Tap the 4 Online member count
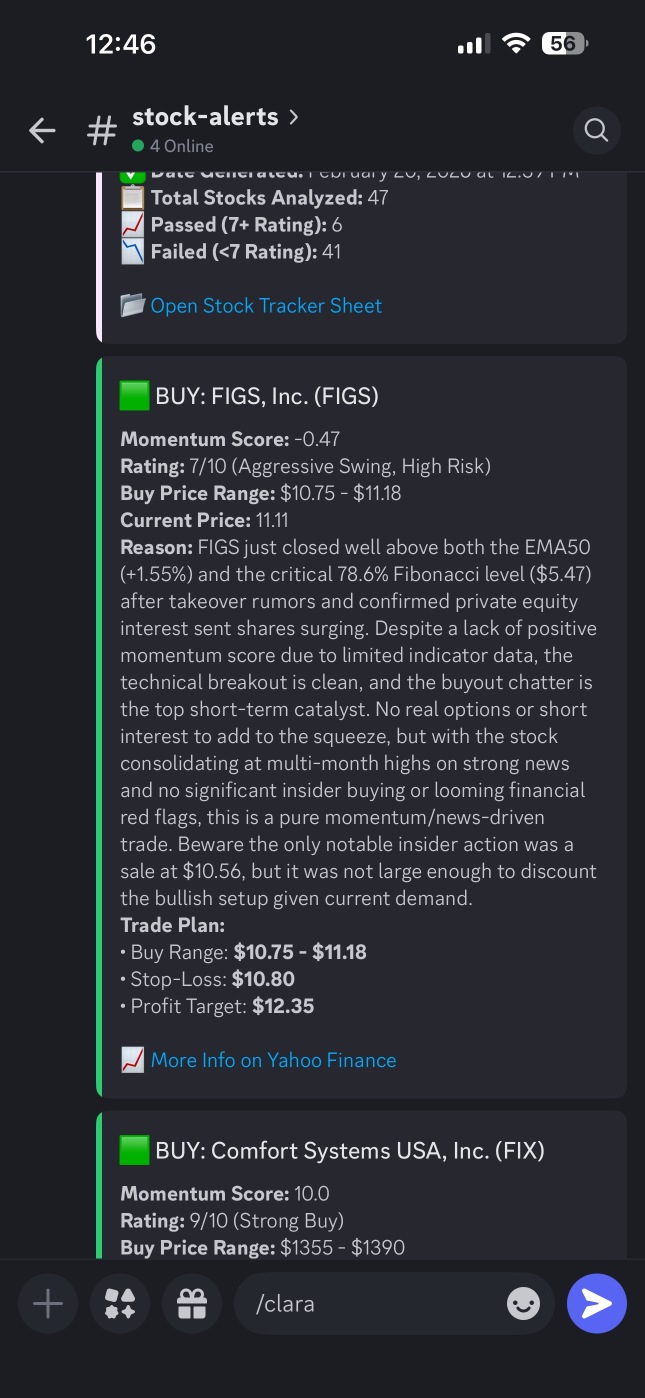 pyautogui.click(x=181, y=146)
